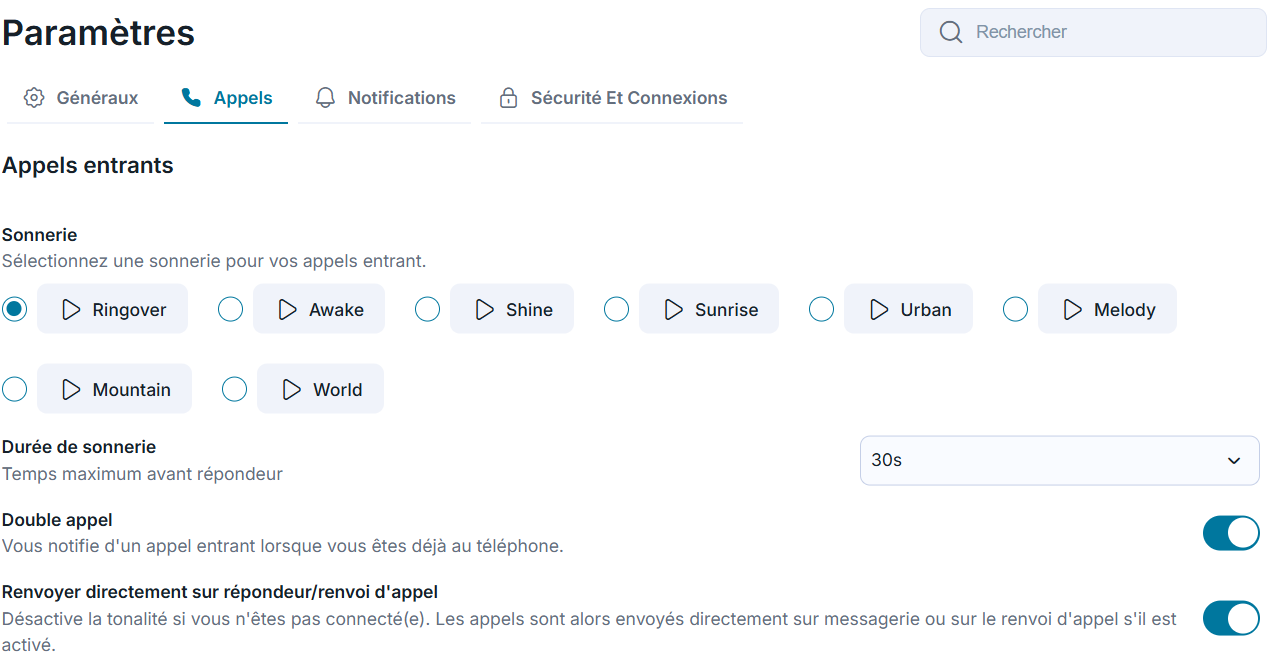Go to Sécurité Et Connexions tab

pos(612,98)
